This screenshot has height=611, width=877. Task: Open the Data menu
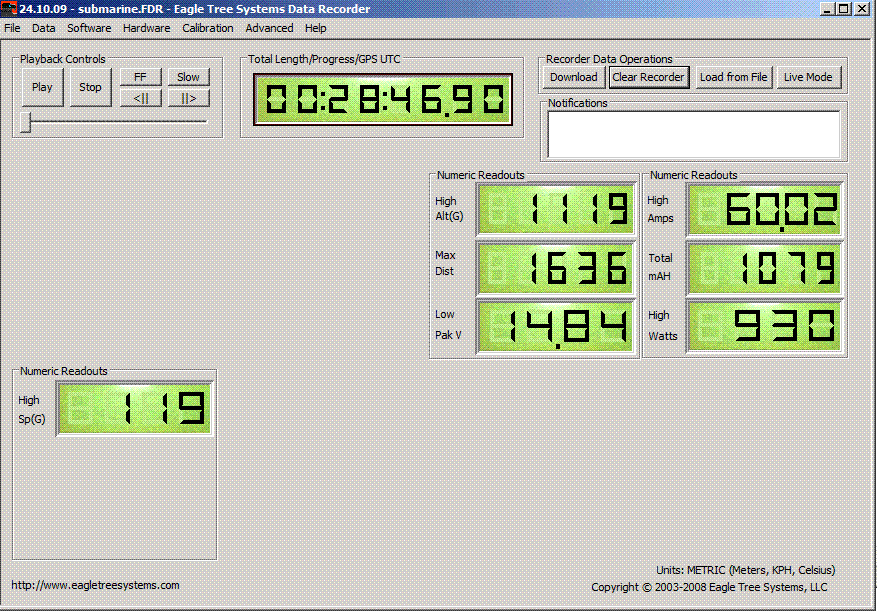click(x=44, y=28)
